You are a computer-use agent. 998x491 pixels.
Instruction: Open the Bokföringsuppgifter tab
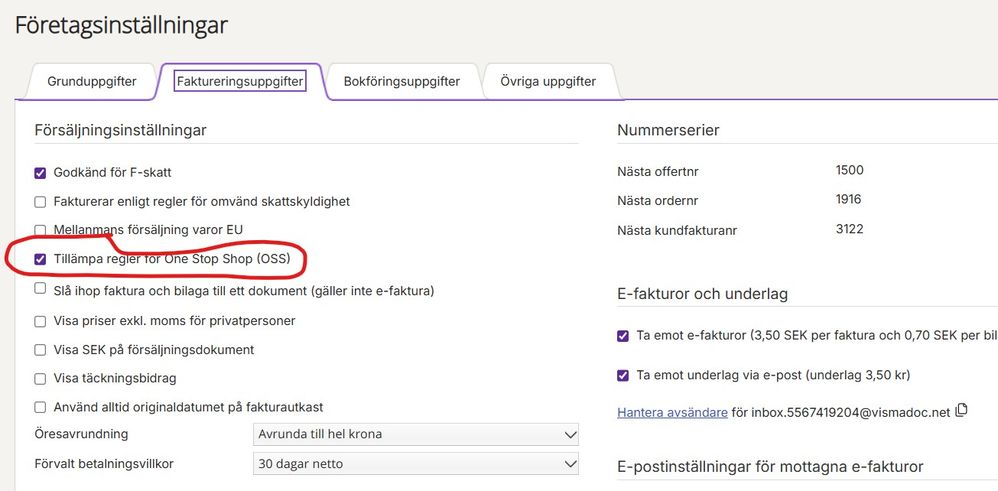point(402,82)
